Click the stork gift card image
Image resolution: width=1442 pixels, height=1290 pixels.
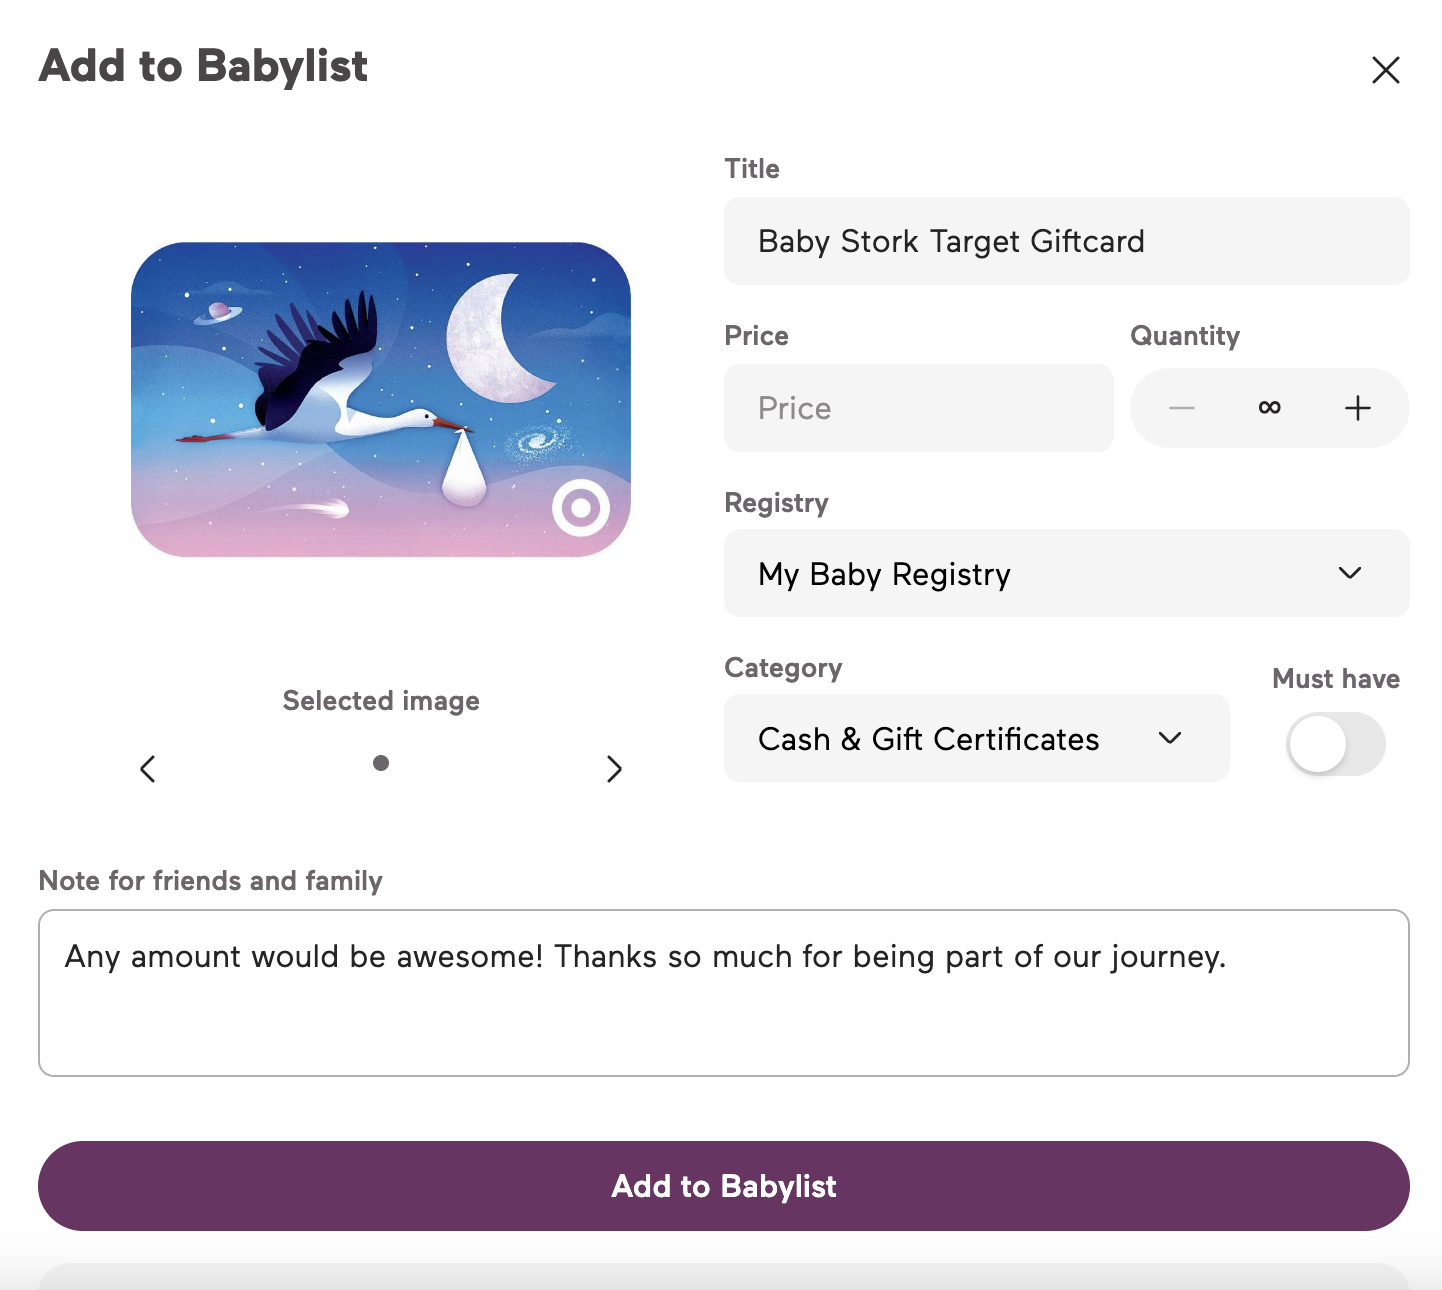click(381, 399)
